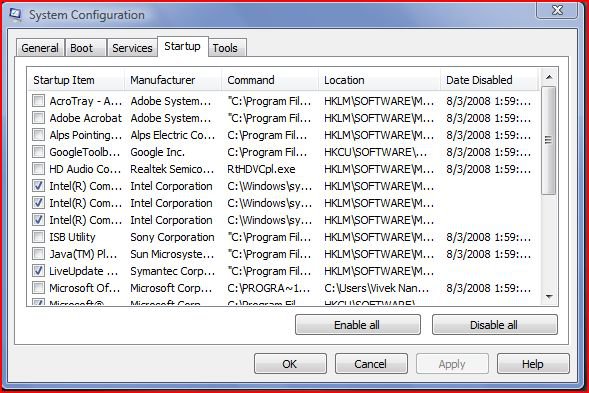Enable the Java(TM) Pl... checkbox
The height and width of the screenshot is (393, 589).
38,254
